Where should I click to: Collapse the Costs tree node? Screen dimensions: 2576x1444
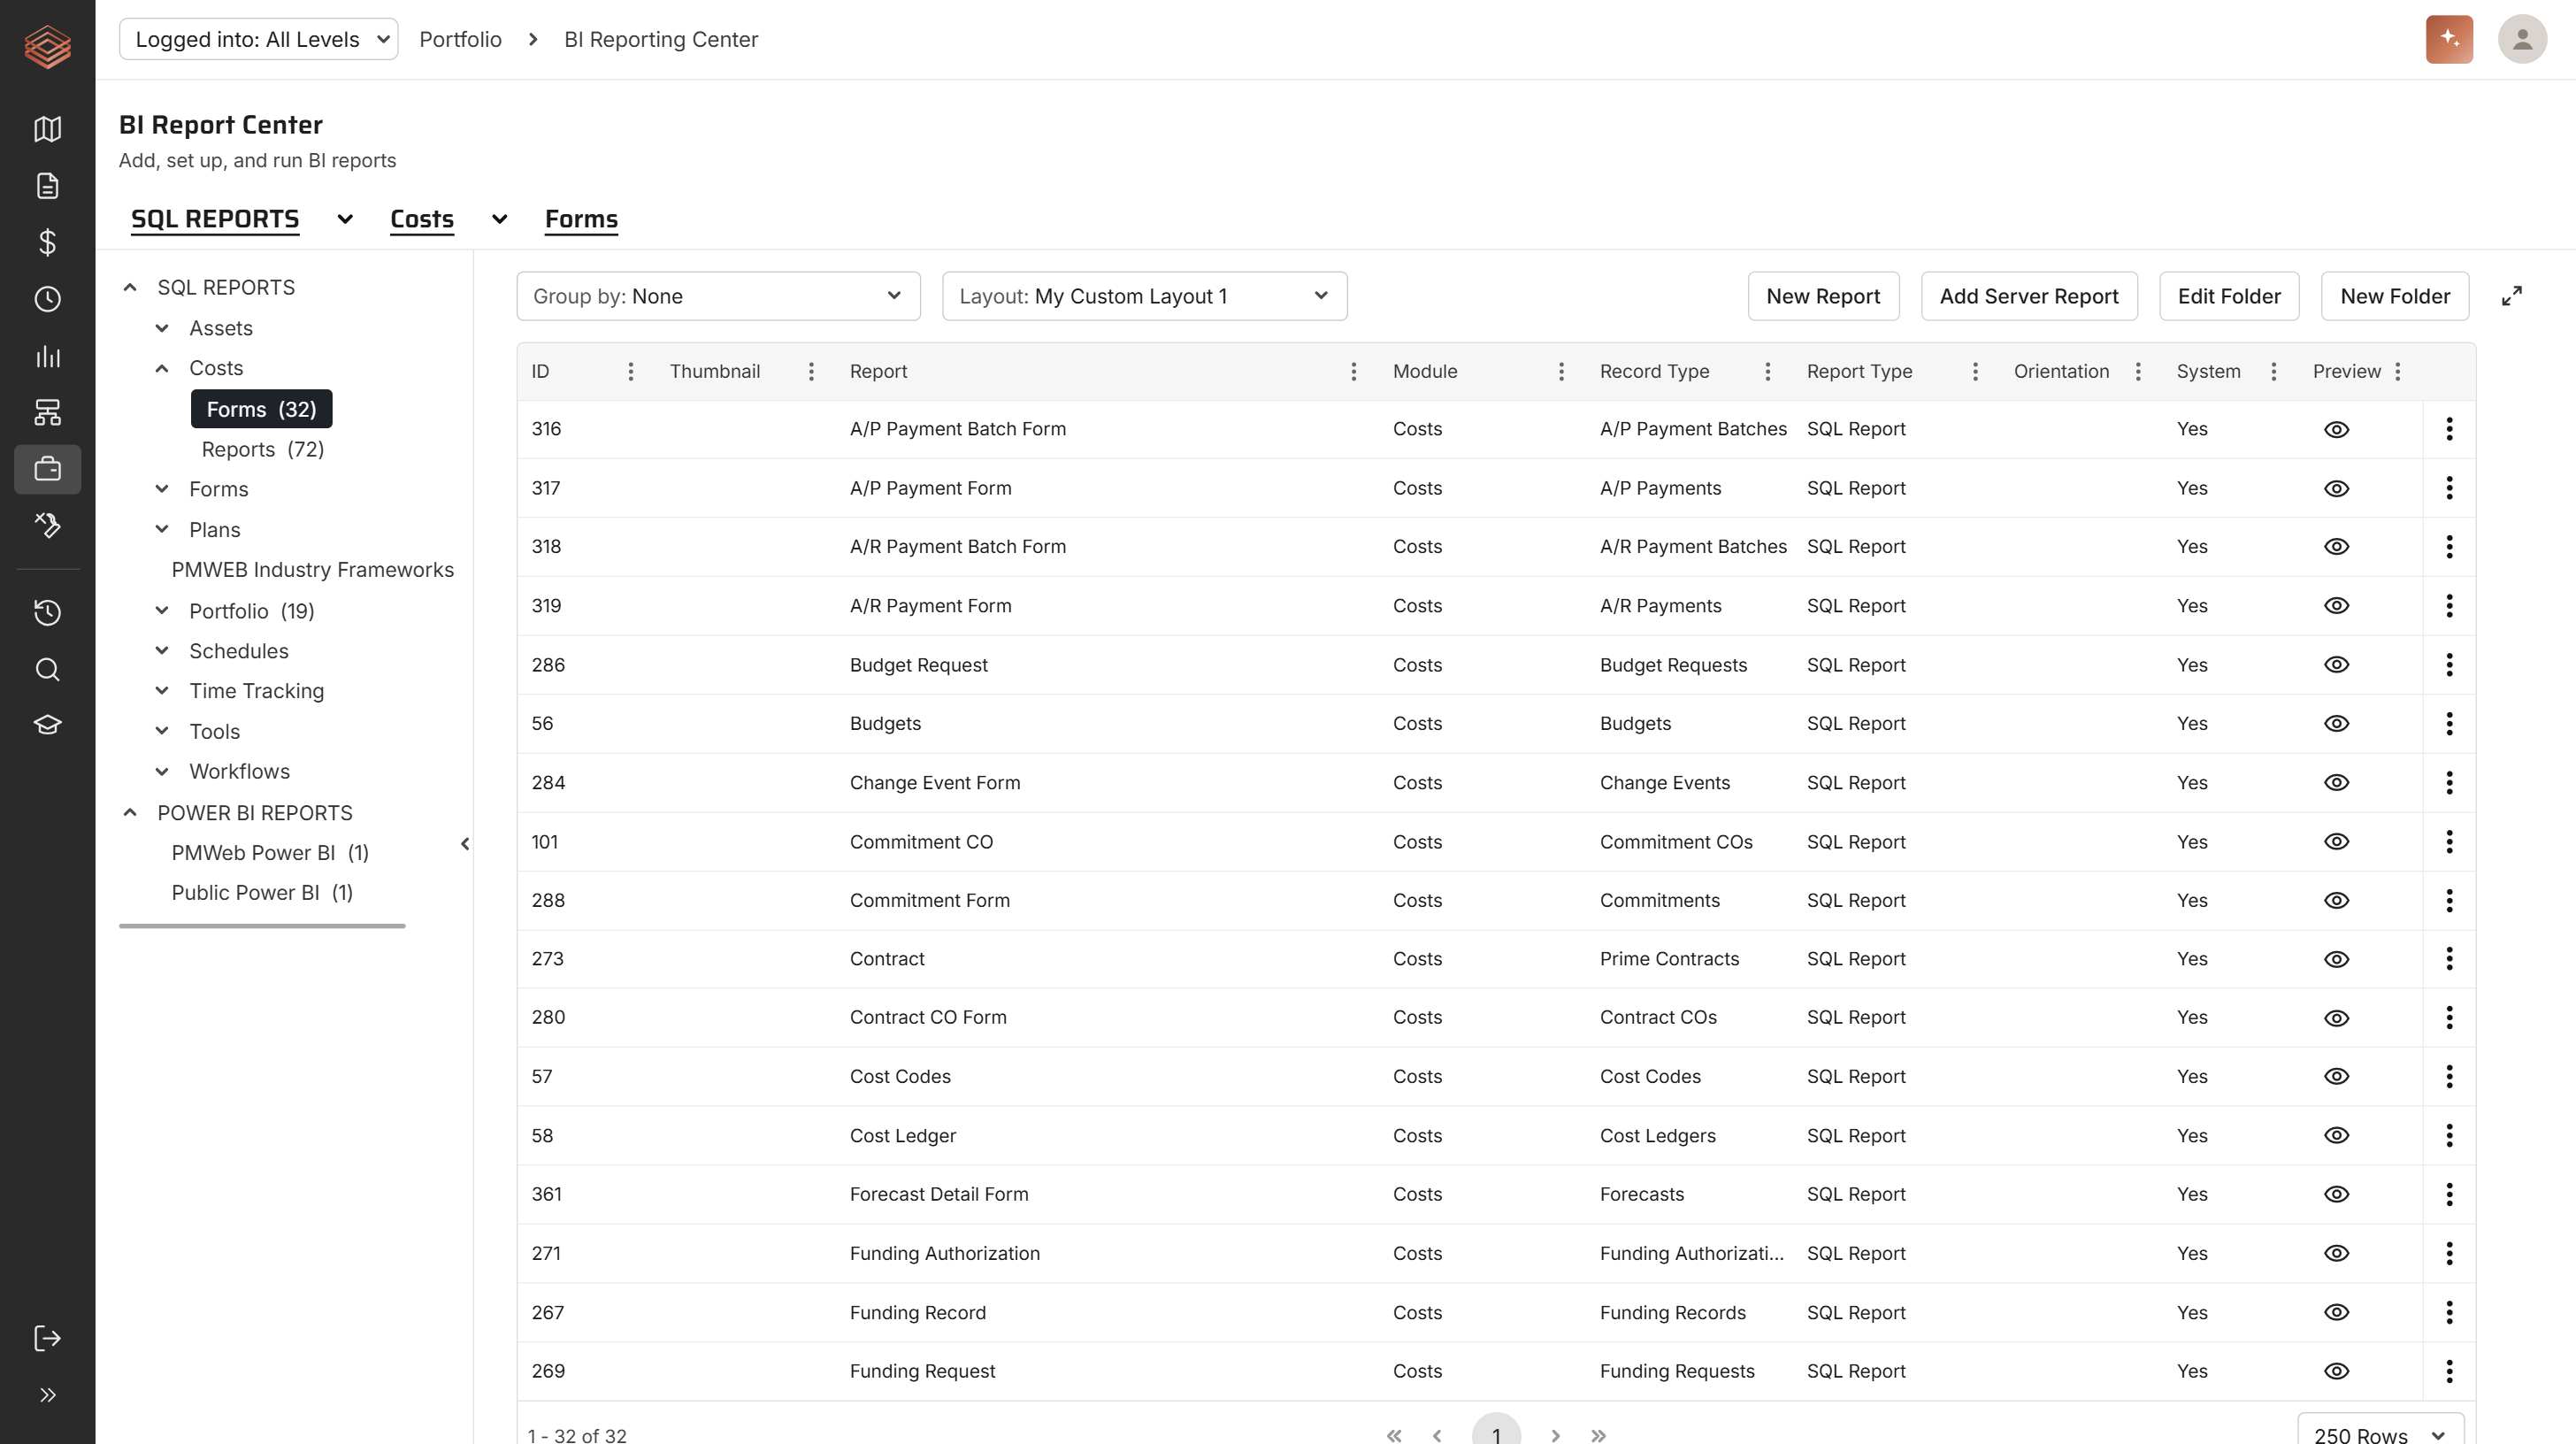click(162, 368)
